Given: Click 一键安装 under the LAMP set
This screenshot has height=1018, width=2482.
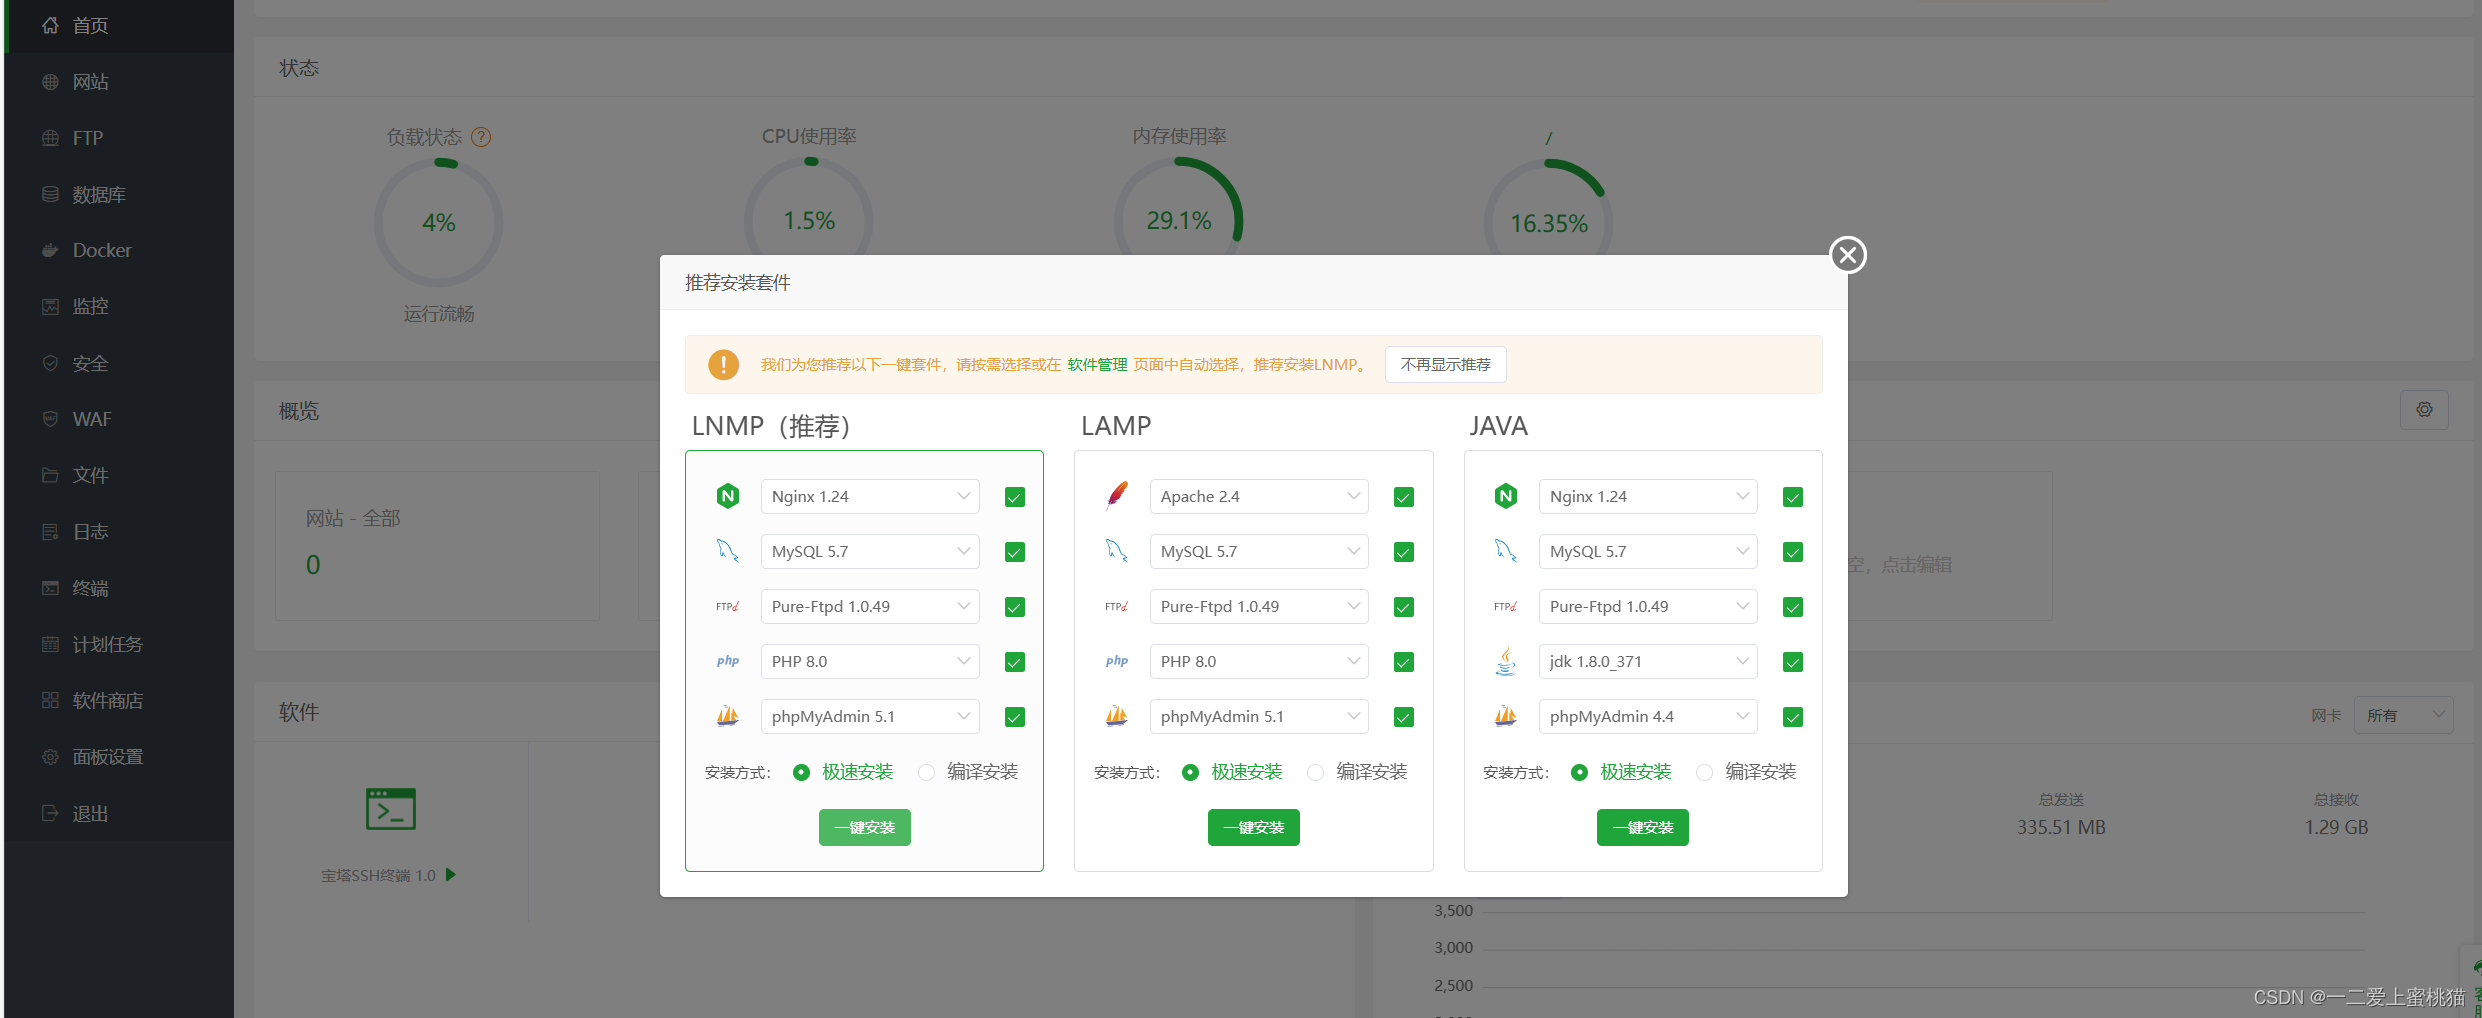Looking at the screenshot, I should pyautogui.click(x=1254, y=827).
